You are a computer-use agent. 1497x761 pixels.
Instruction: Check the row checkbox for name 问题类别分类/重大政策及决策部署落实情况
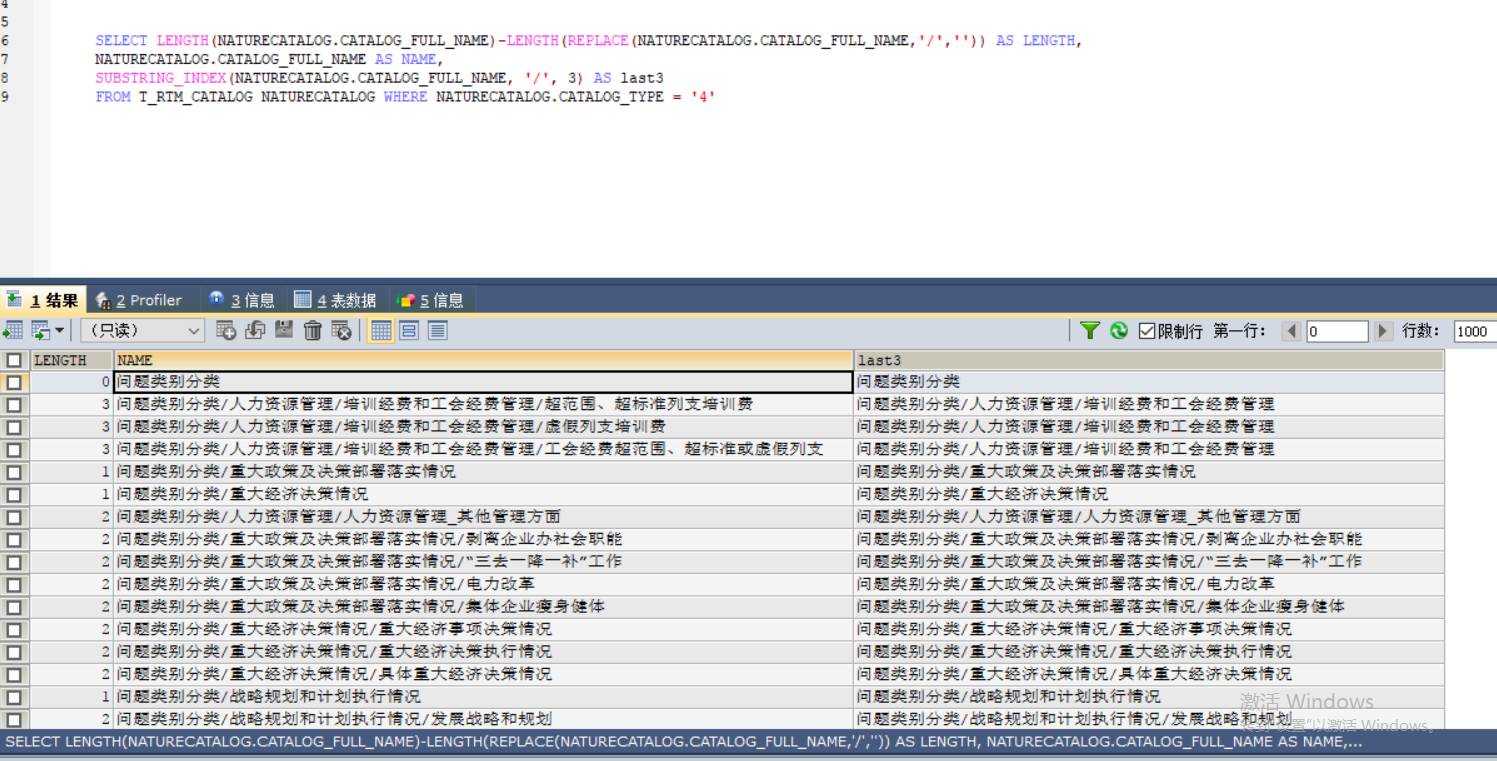coord(14,472)
